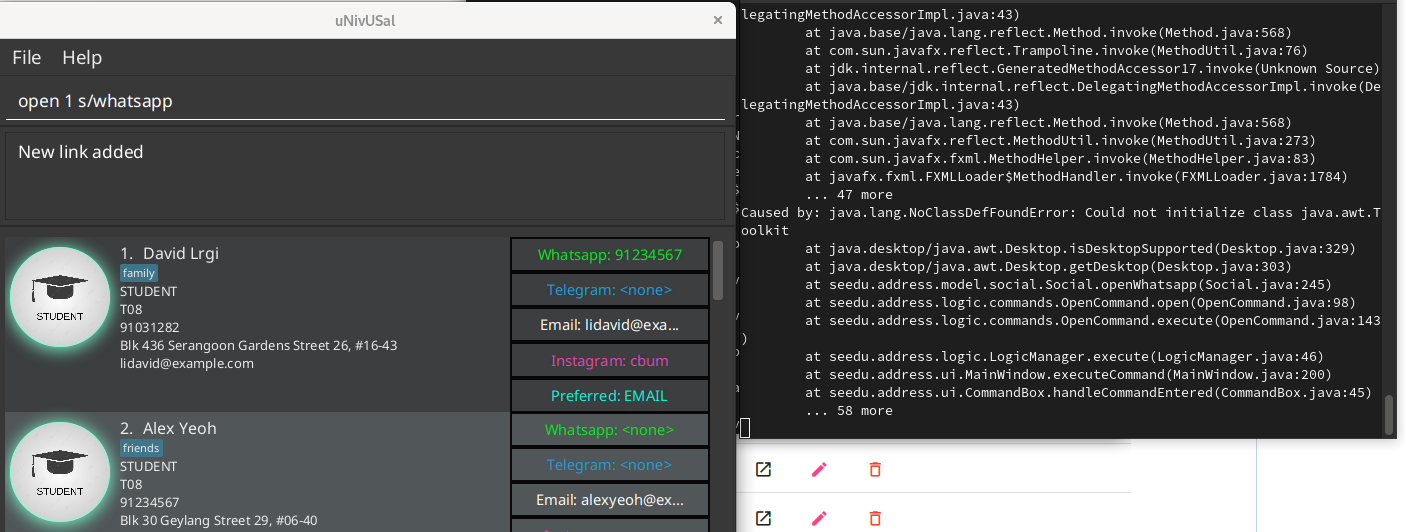Screen dimensions: 1405x532
Task: Open David Lrgi's Email: lidavid@exa... entry
Action: click(610, 325)
